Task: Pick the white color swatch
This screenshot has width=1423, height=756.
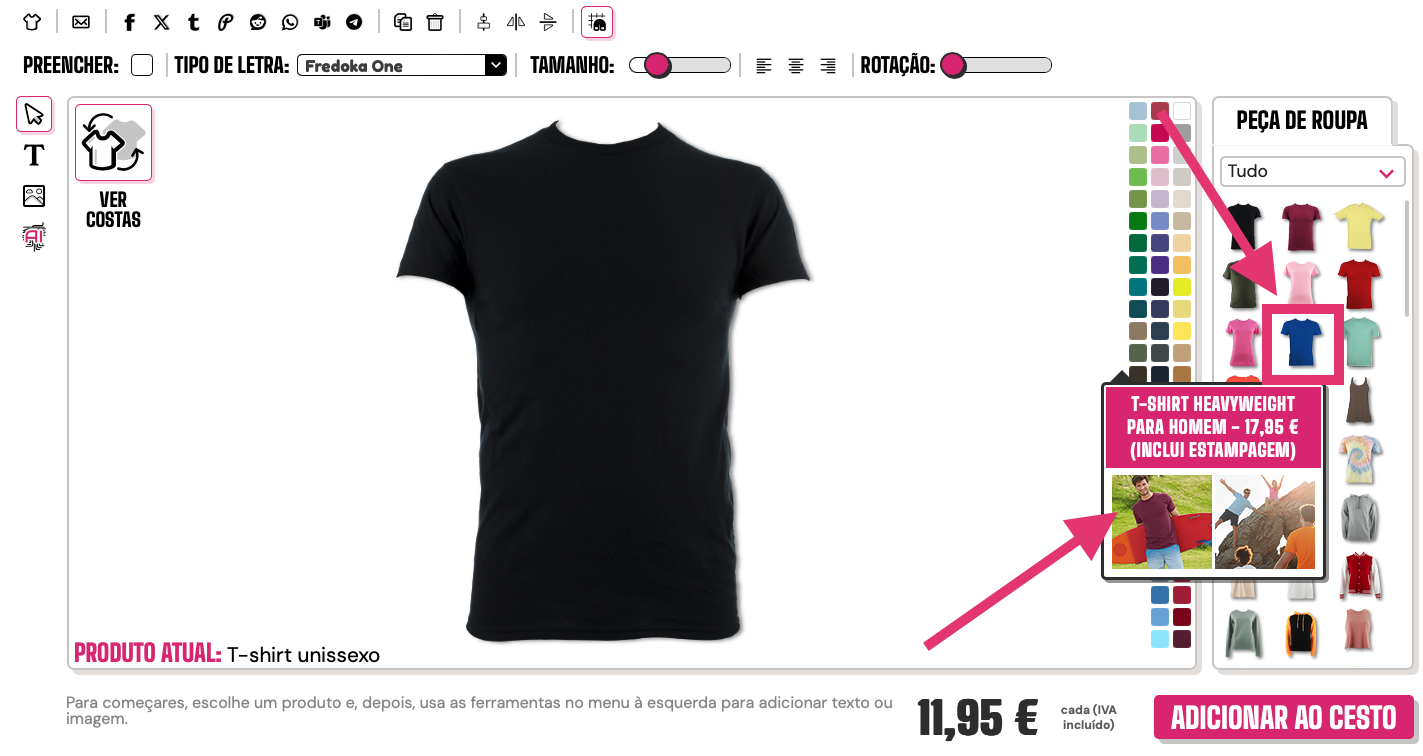Action: pyautogui.click(x=1182, y=110)
